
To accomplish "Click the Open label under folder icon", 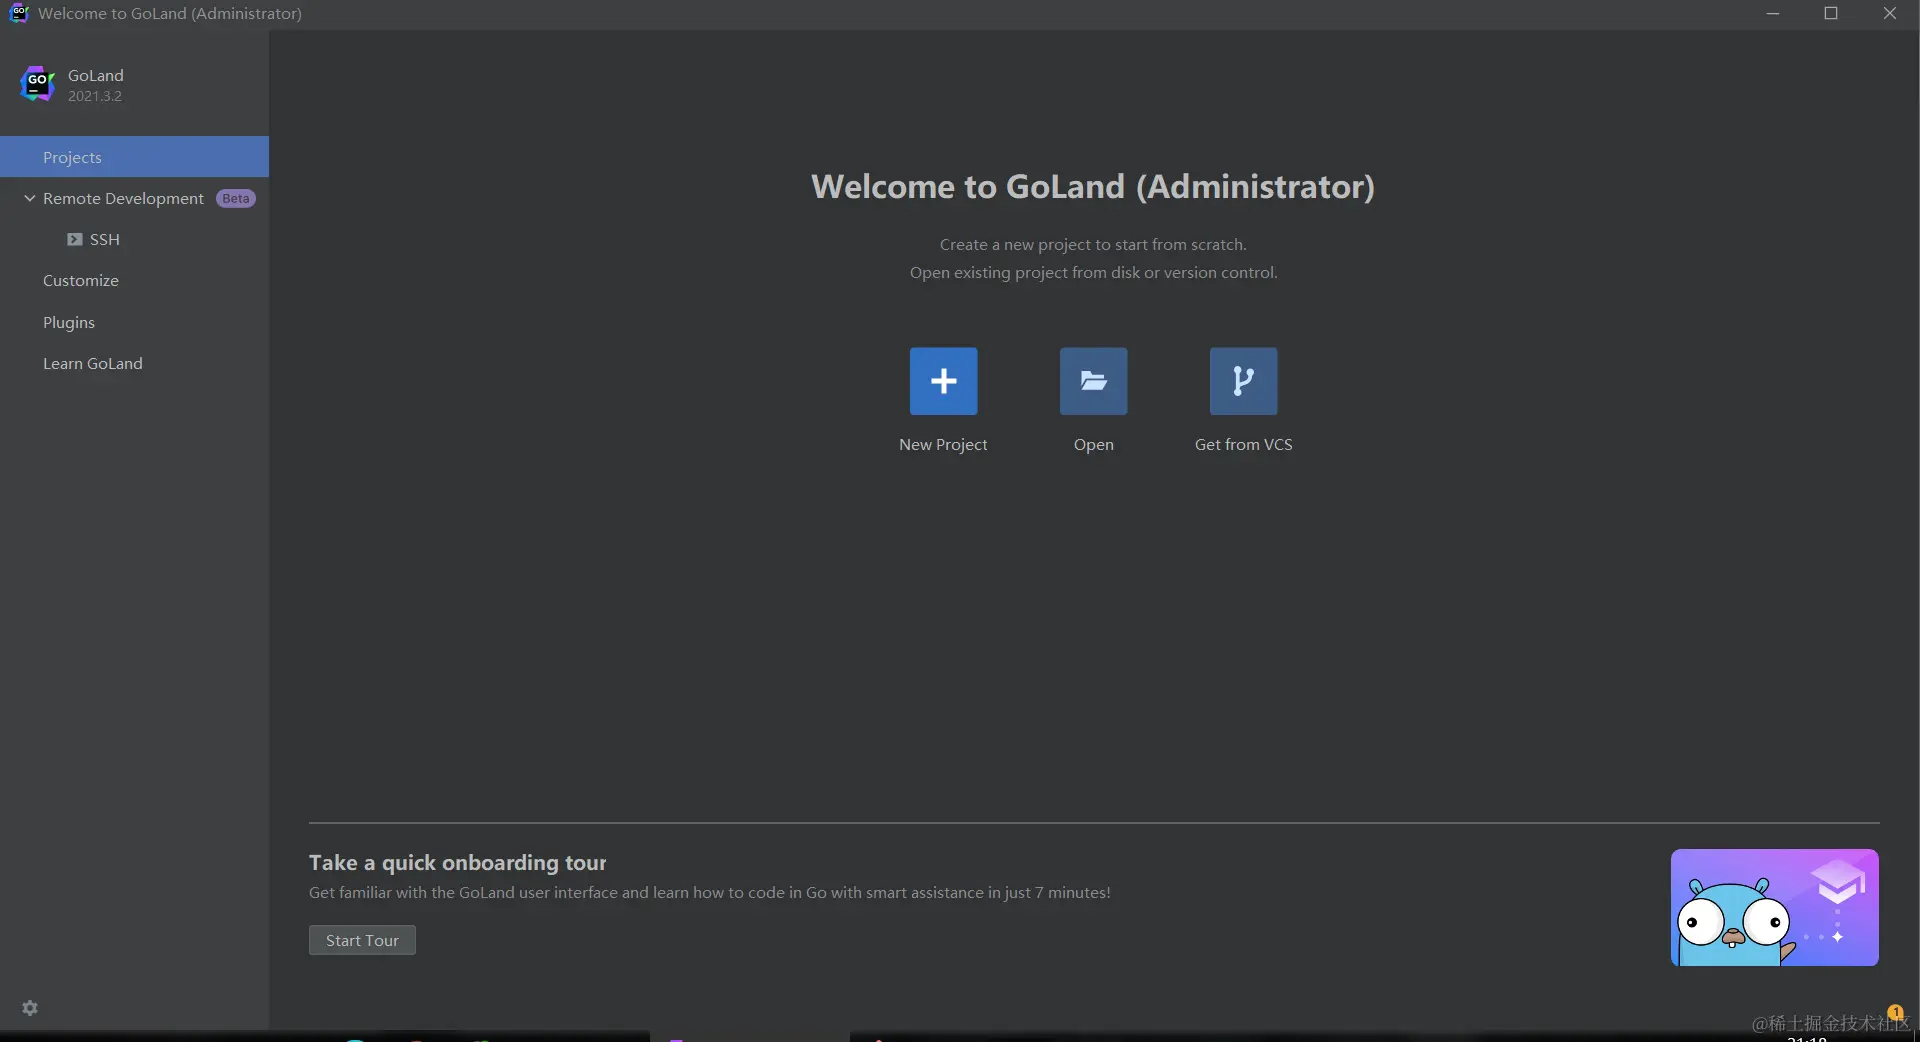I will (x=1093, y=445).
